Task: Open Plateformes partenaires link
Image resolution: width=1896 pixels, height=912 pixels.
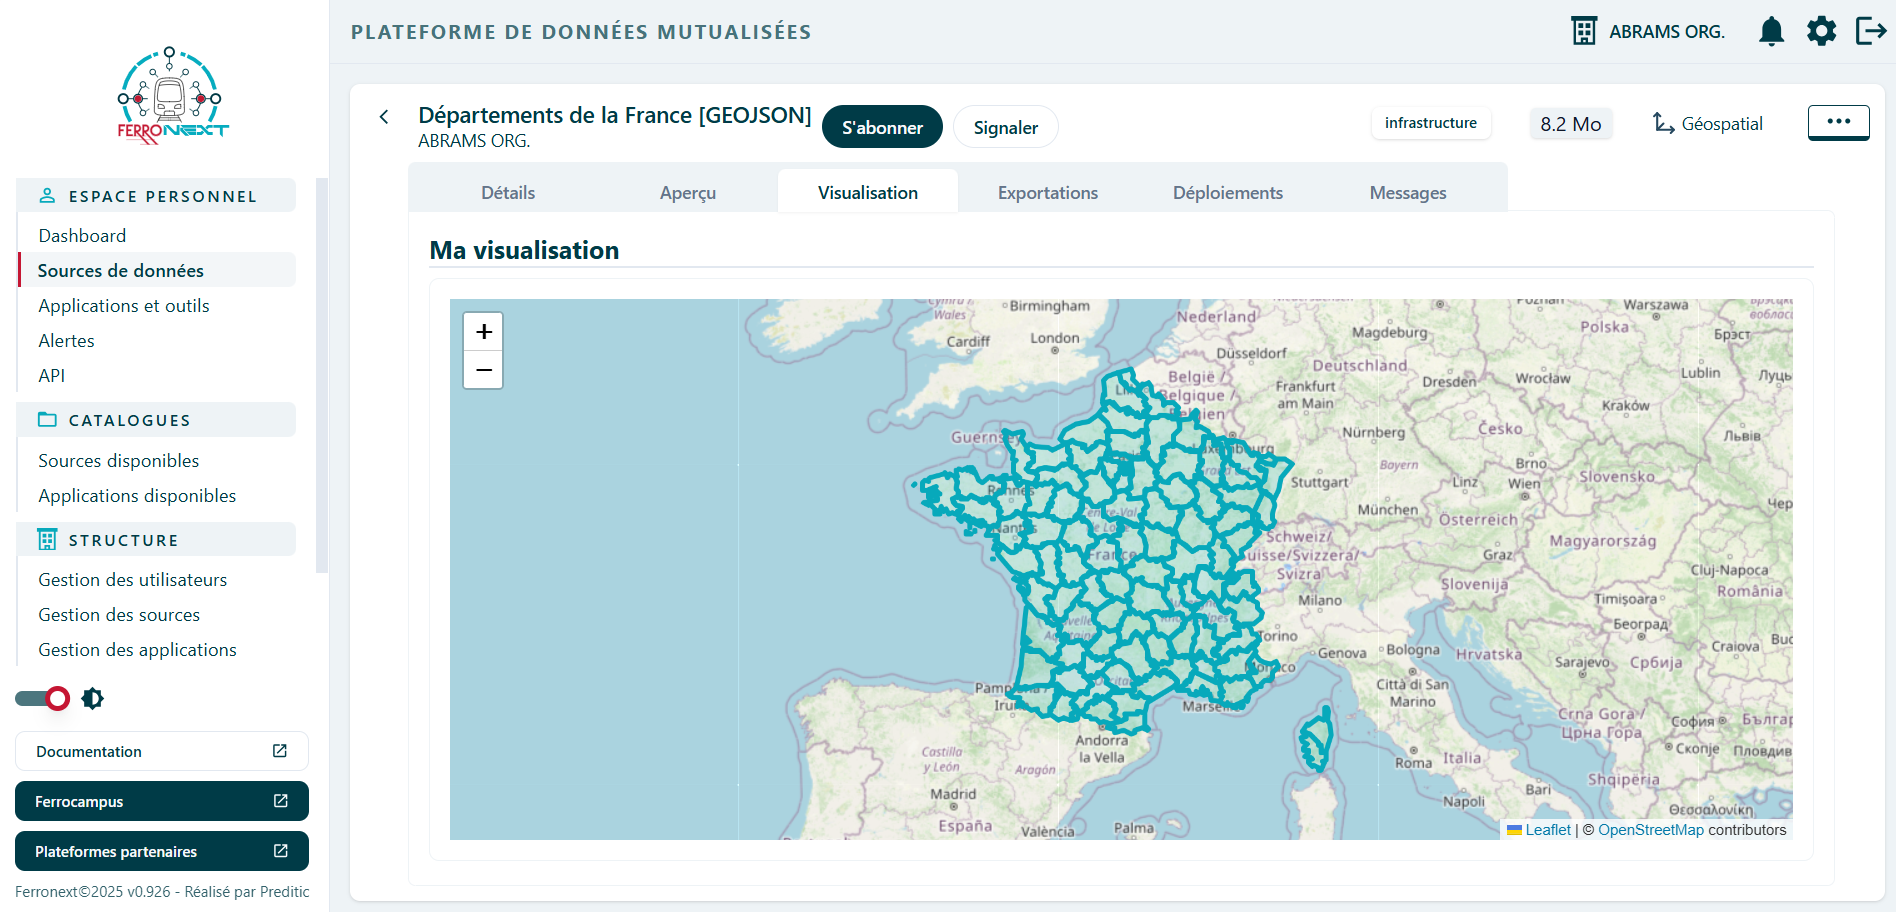Action: [x=162, y=851]
